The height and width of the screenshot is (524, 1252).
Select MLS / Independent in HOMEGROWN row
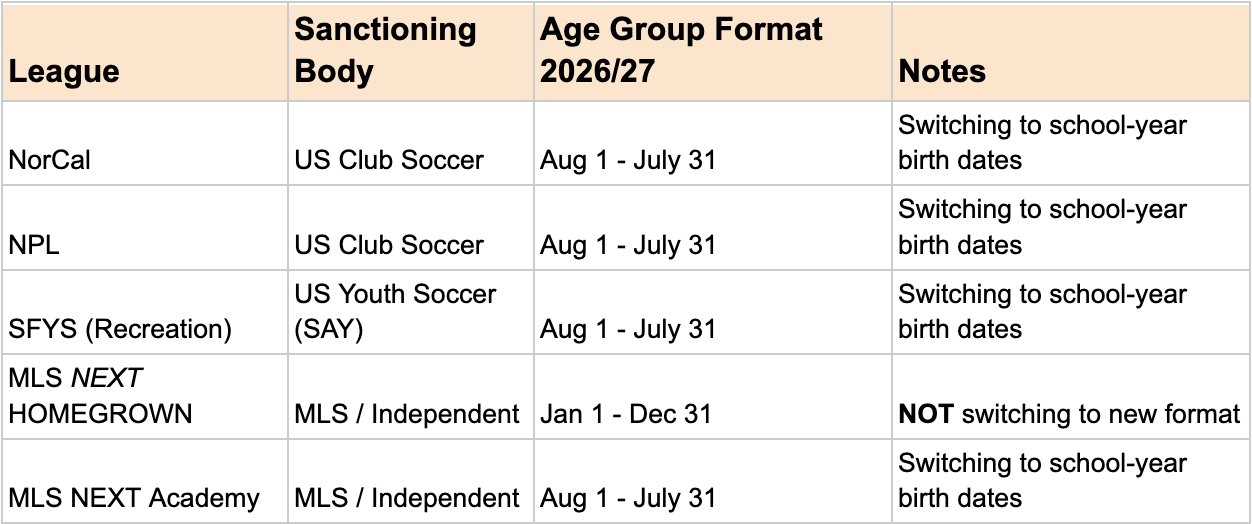[411, 396]
